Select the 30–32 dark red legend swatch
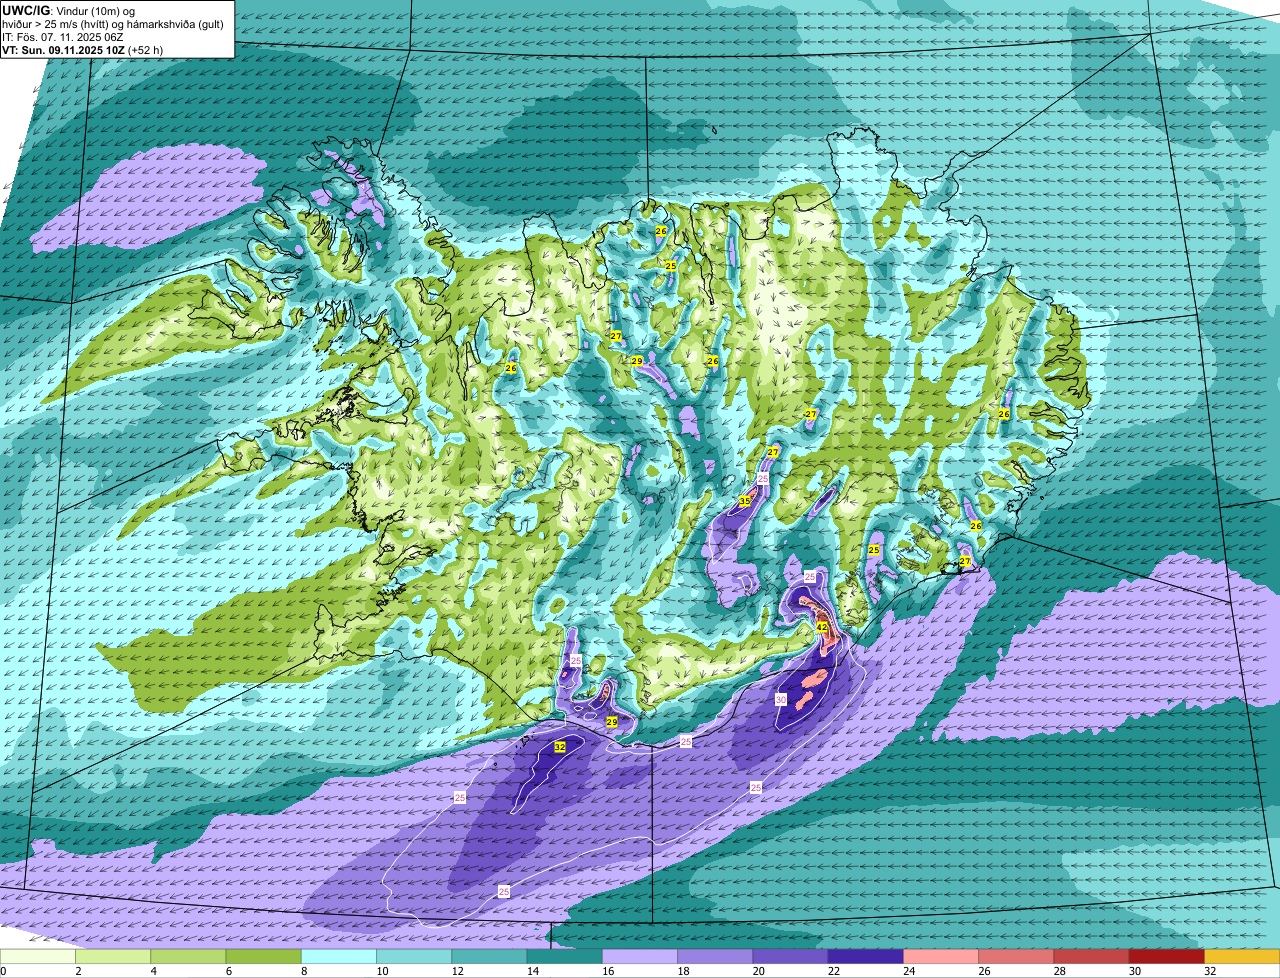 click(x=1167, y=957)
